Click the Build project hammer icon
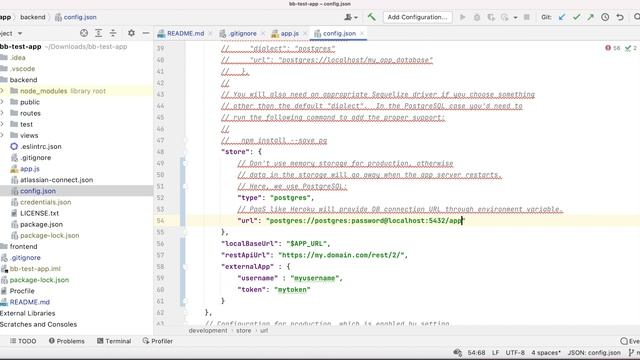Screen dimensions: 640x360 click(x=371, y=17)
